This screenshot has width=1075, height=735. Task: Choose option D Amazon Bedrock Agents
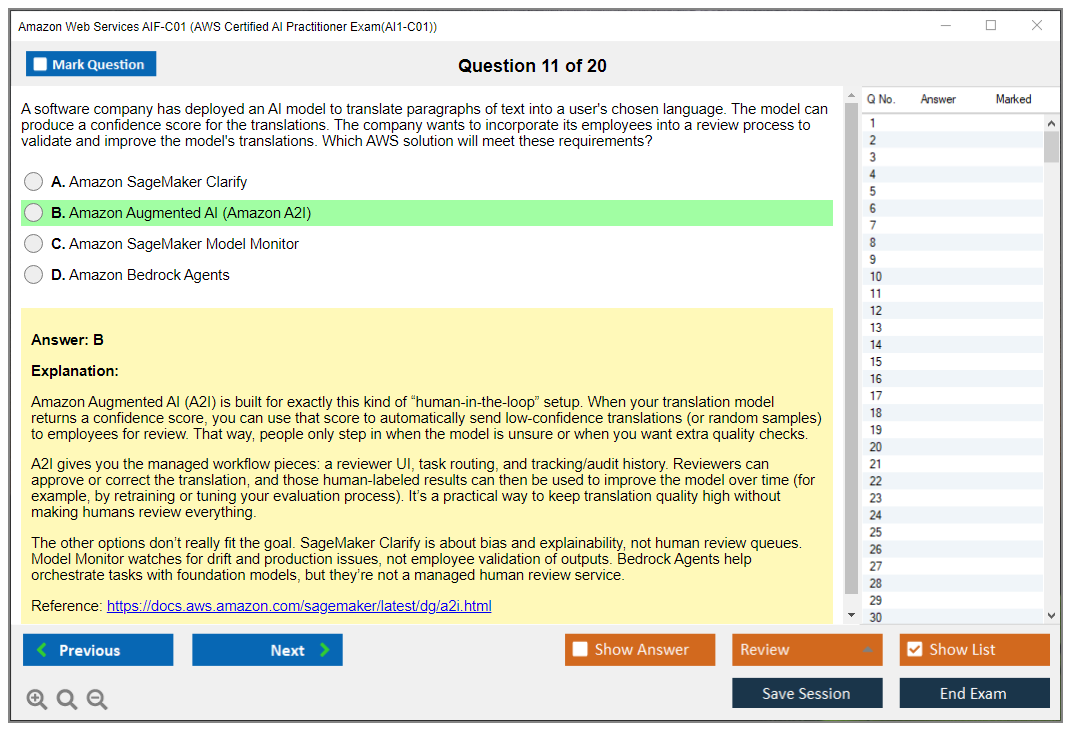tap(34, 275)
